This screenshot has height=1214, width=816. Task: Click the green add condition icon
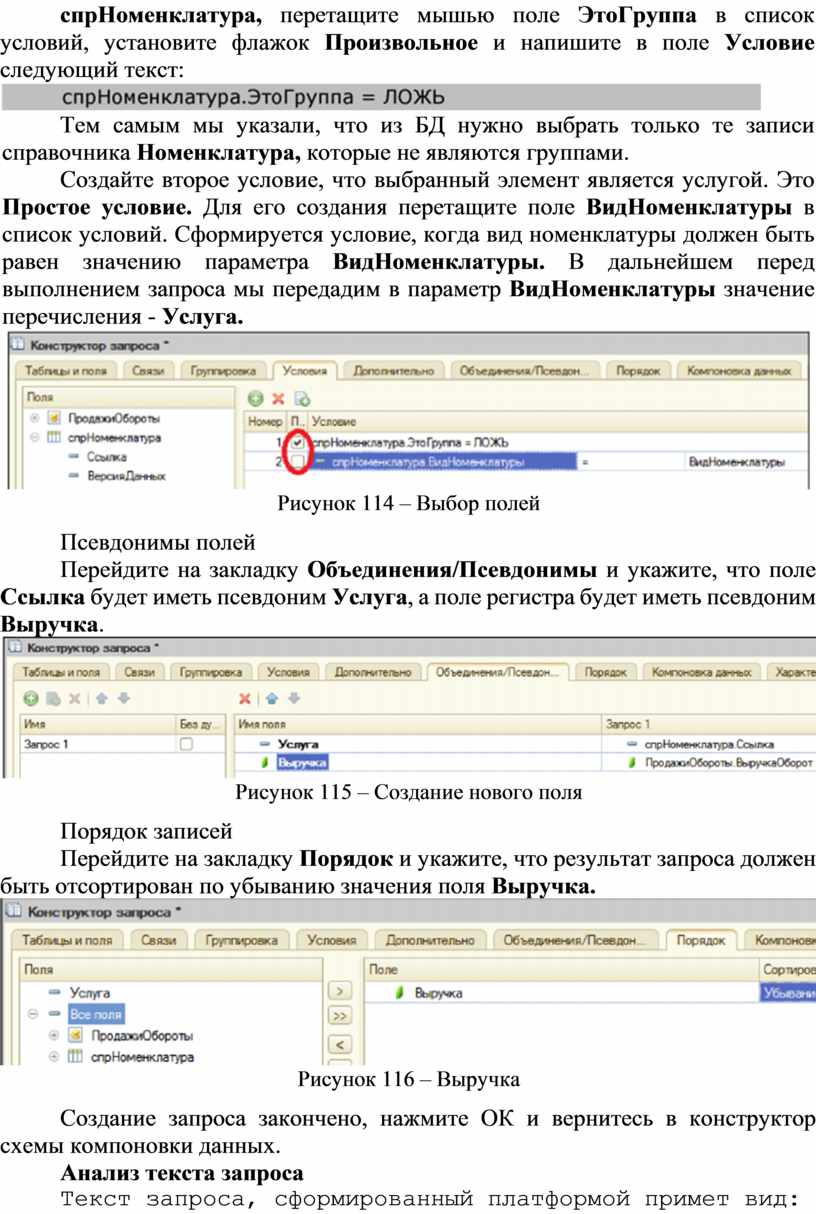(256, 398)
